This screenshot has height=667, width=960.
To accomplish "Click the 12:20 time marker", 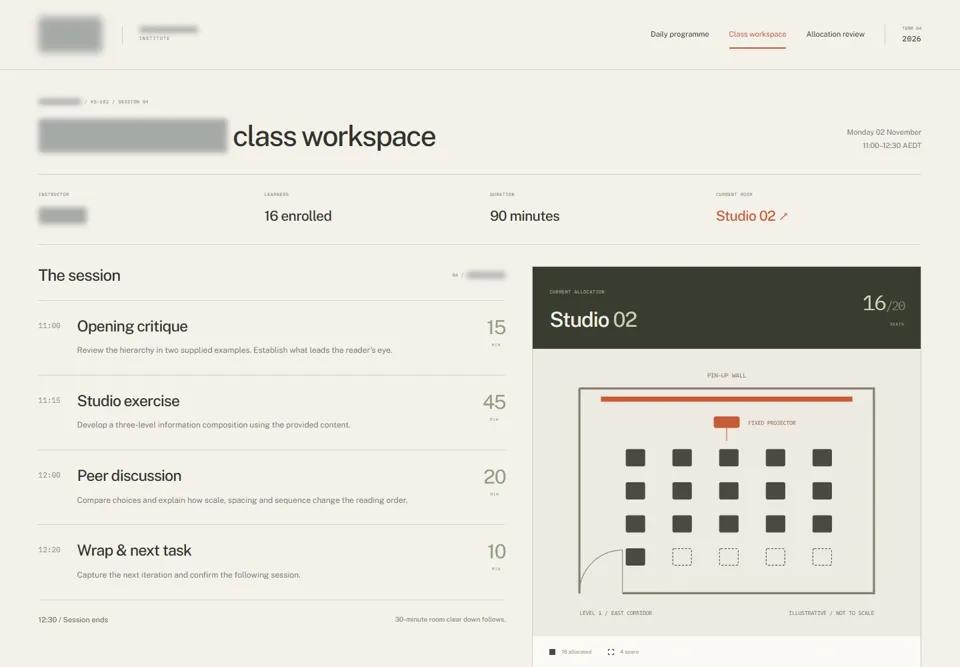I will tap(49, 550).
